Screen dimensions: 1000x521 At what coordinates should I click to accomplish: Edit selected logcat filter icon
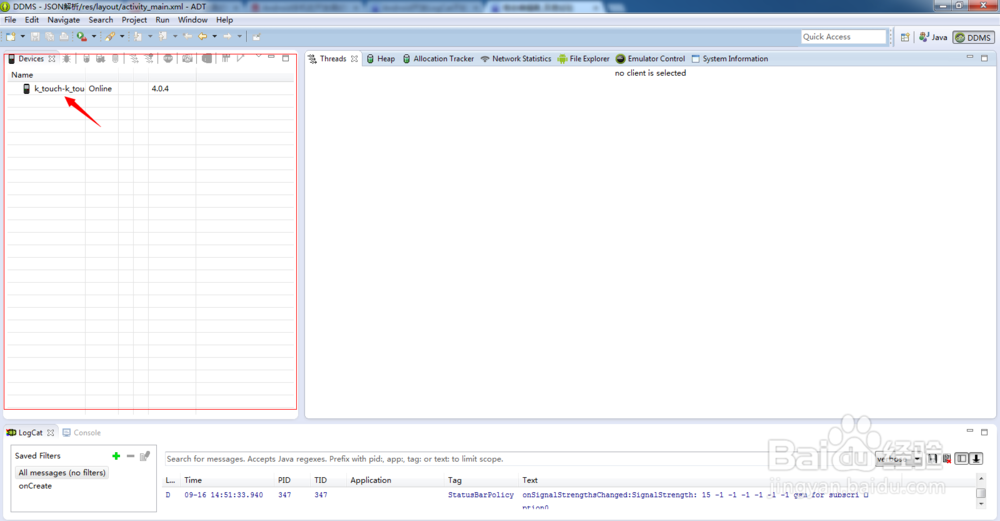(145, 456)
